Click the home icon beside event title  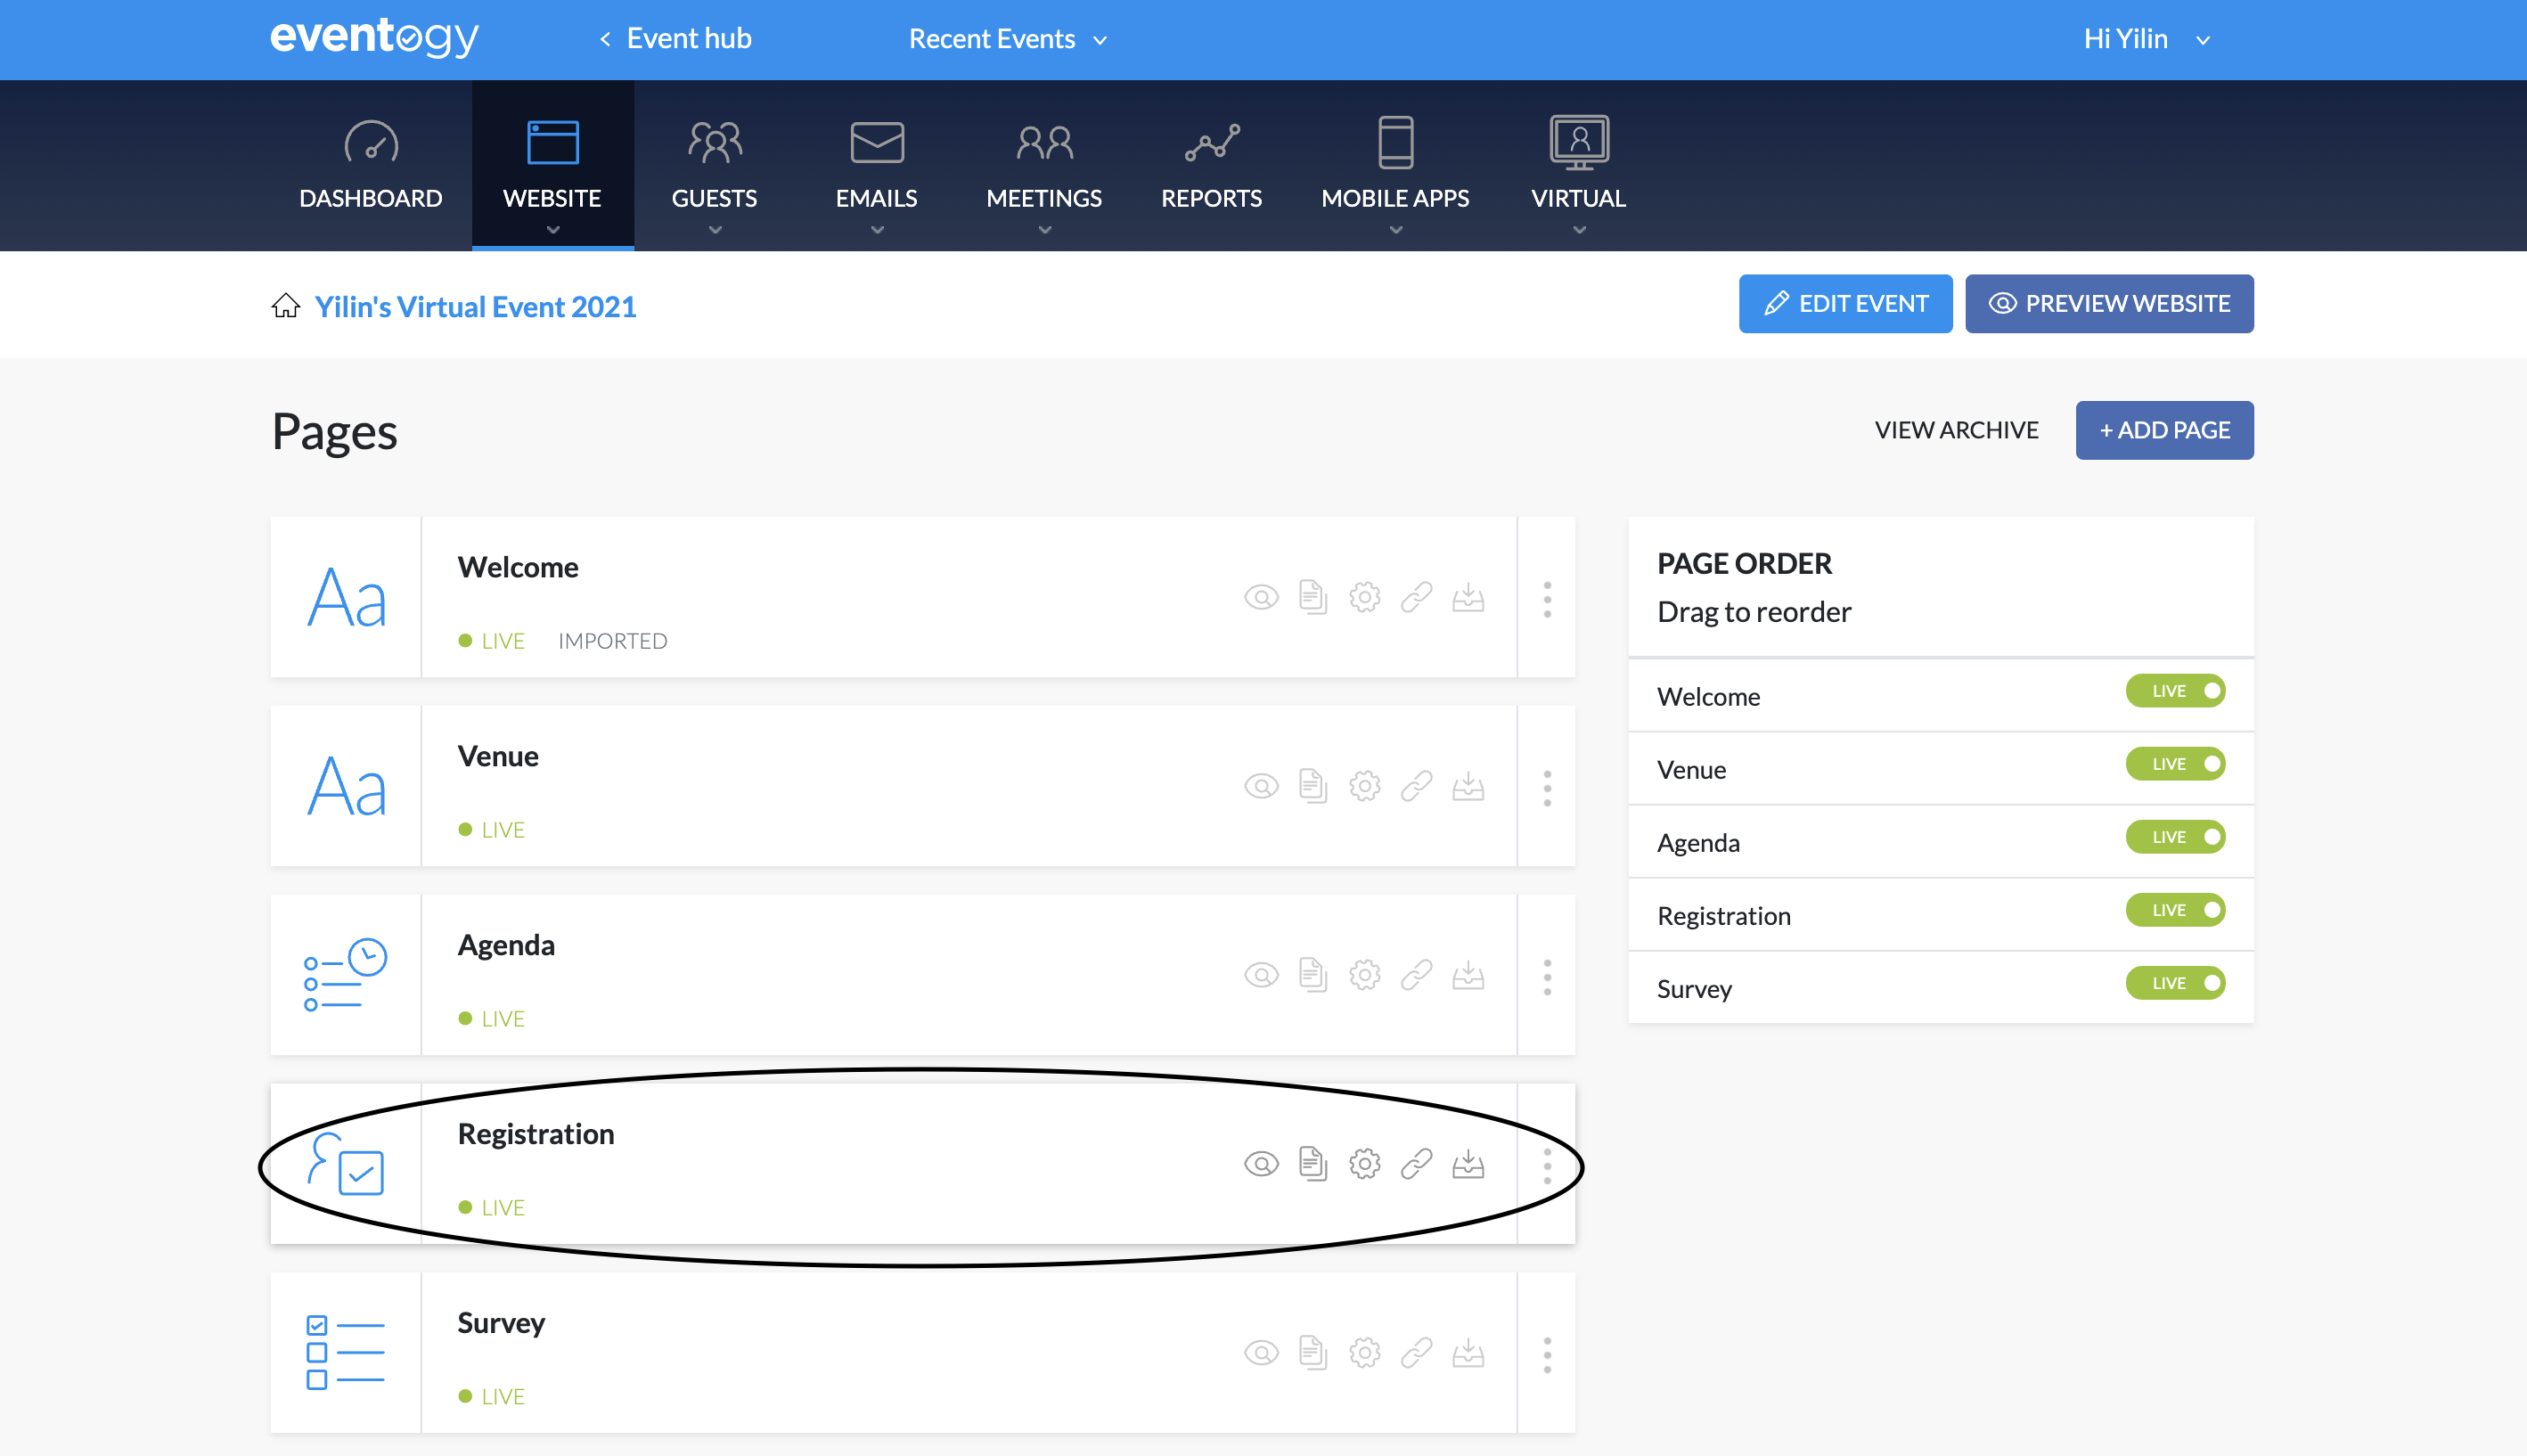[x=286, y=305]
